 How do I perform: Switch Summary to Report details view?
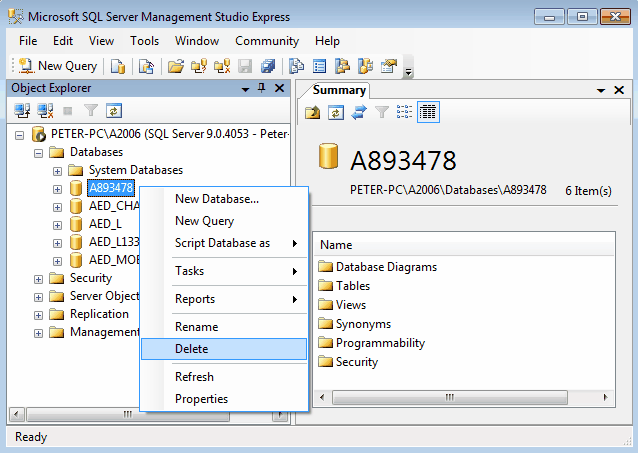click(x=428, y=112)
